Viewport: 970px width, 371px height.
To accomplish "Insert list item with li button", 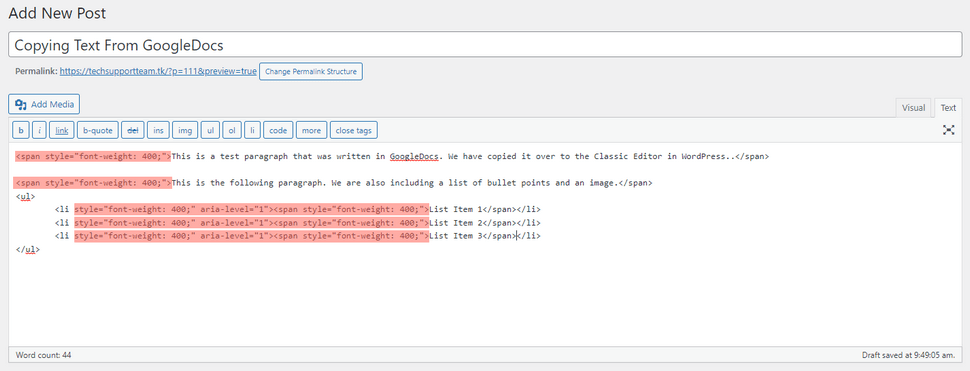I will pyautogui.click(x=252, y=130).
